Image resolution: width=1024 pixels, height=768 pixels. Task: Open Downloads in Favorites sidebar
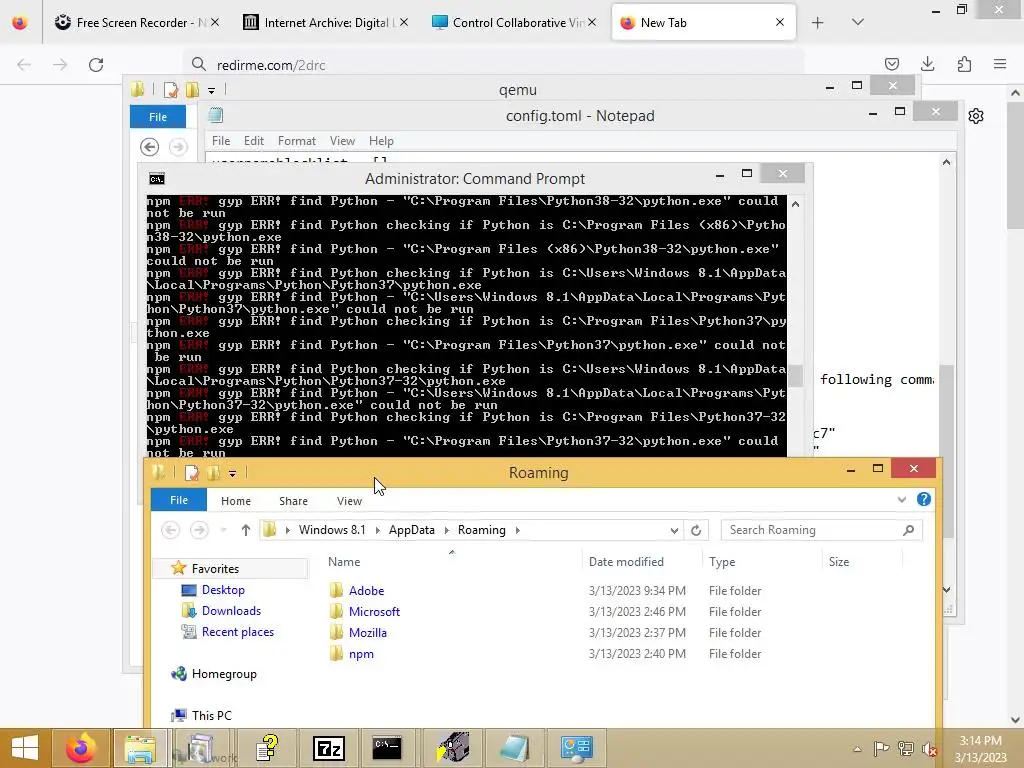tap(231, 611)
